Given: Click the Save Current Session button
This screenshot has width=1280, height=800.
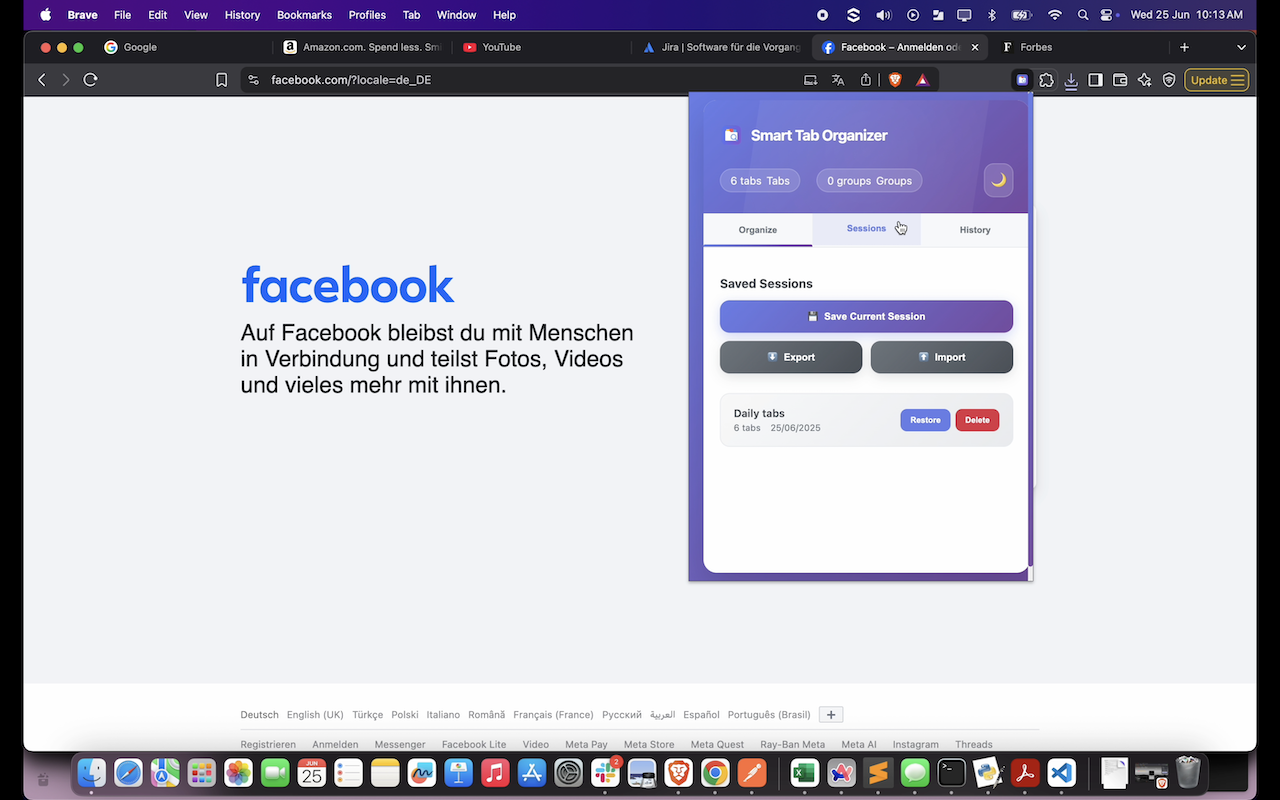Looking at the screenshot, I should pyautogui.click(x=866, y=316).
